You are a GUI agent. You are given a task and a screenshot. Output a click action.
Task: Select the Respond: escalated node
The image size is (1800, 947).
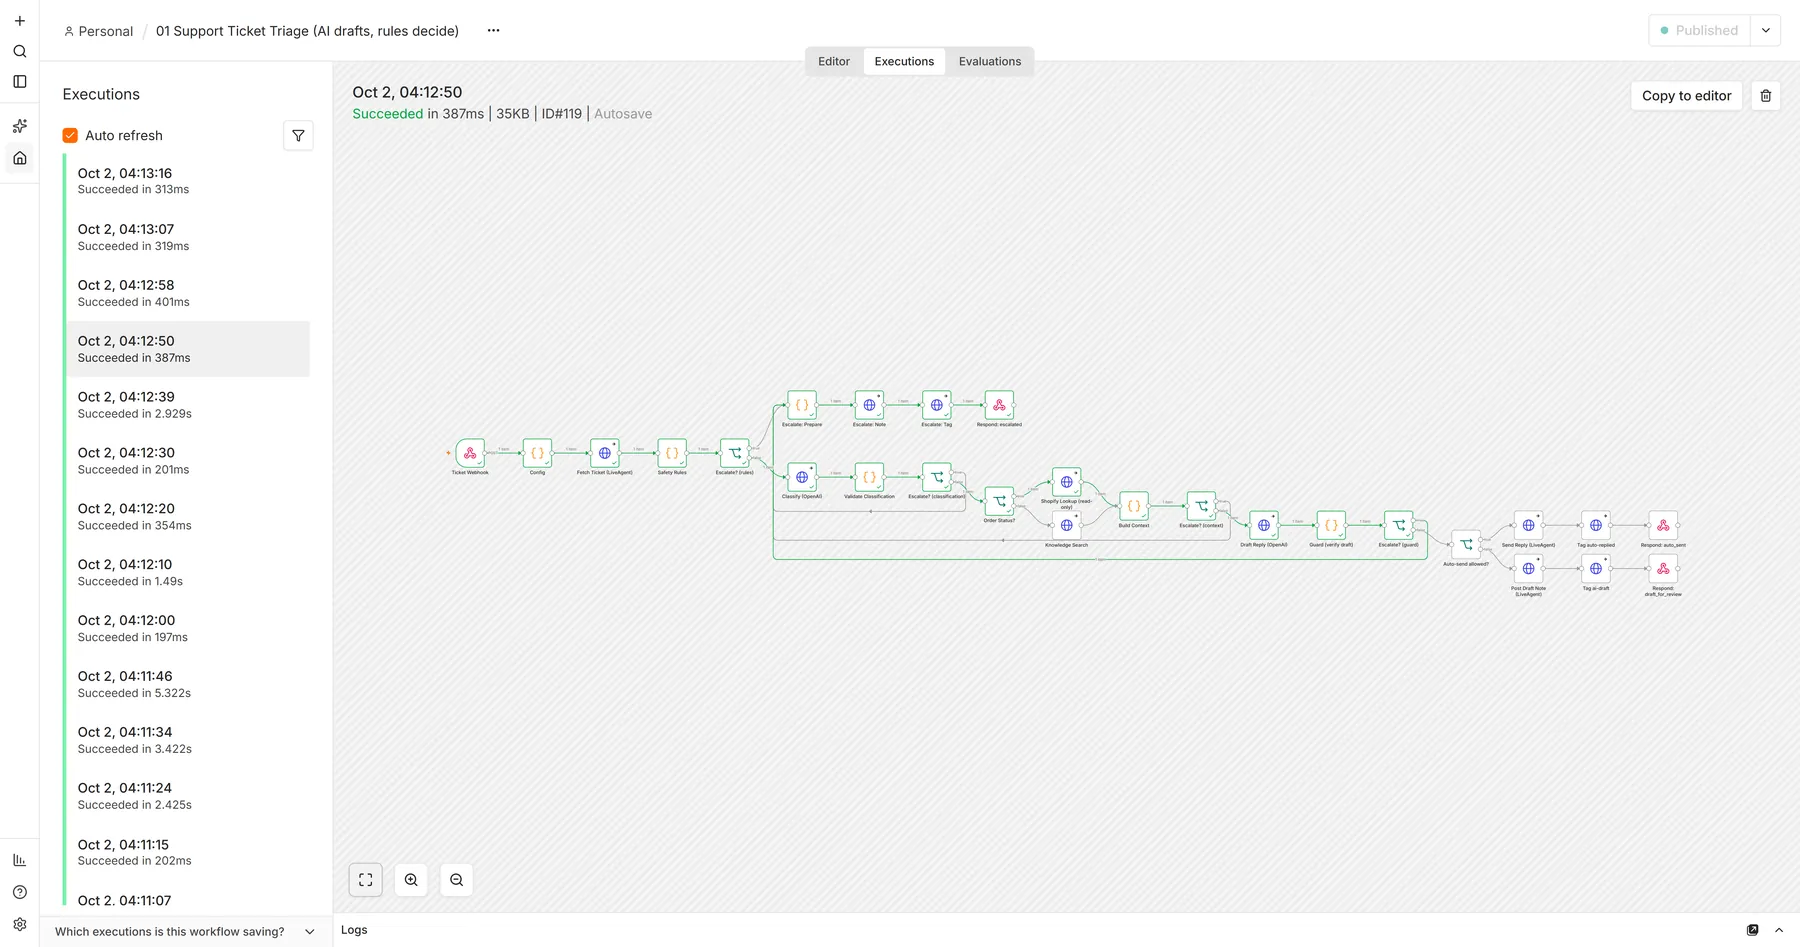(999, 405)
